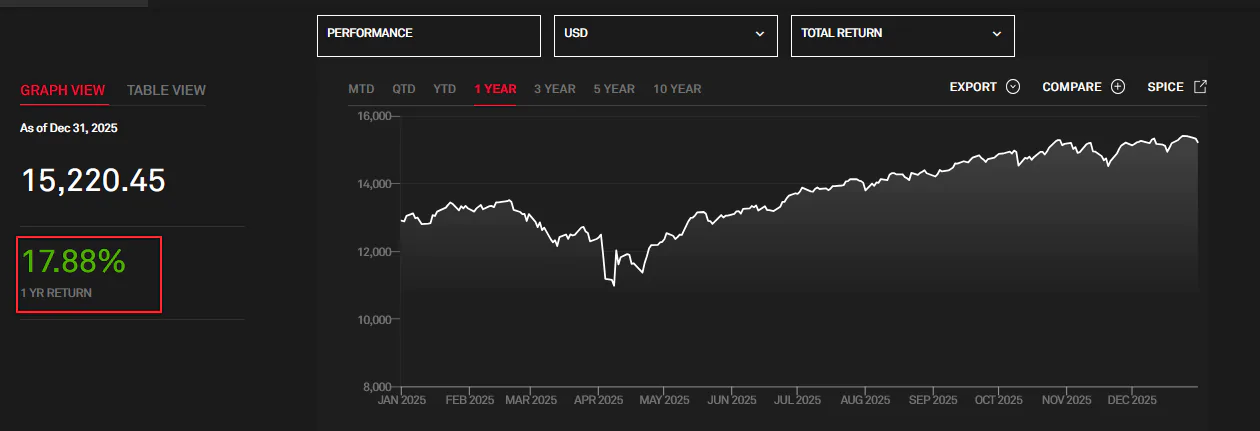Select the MTD time range

(x=361, y=89)
